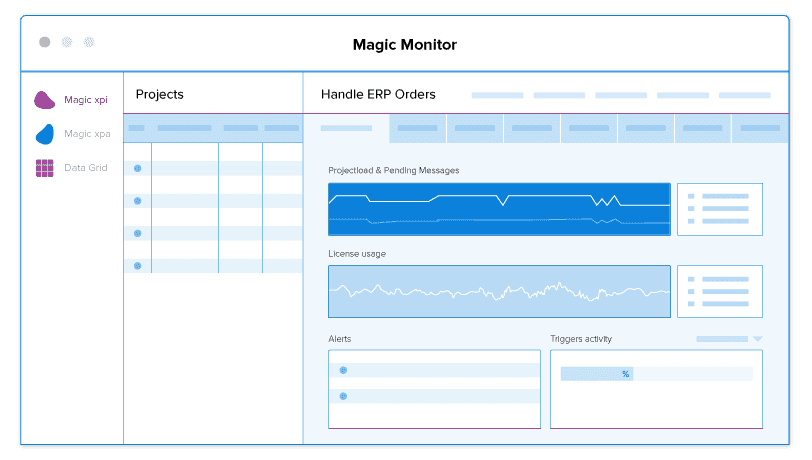Click the Magic xpa blue icon
The width and height of the screenshot is (812, 460).
point(45,134)
